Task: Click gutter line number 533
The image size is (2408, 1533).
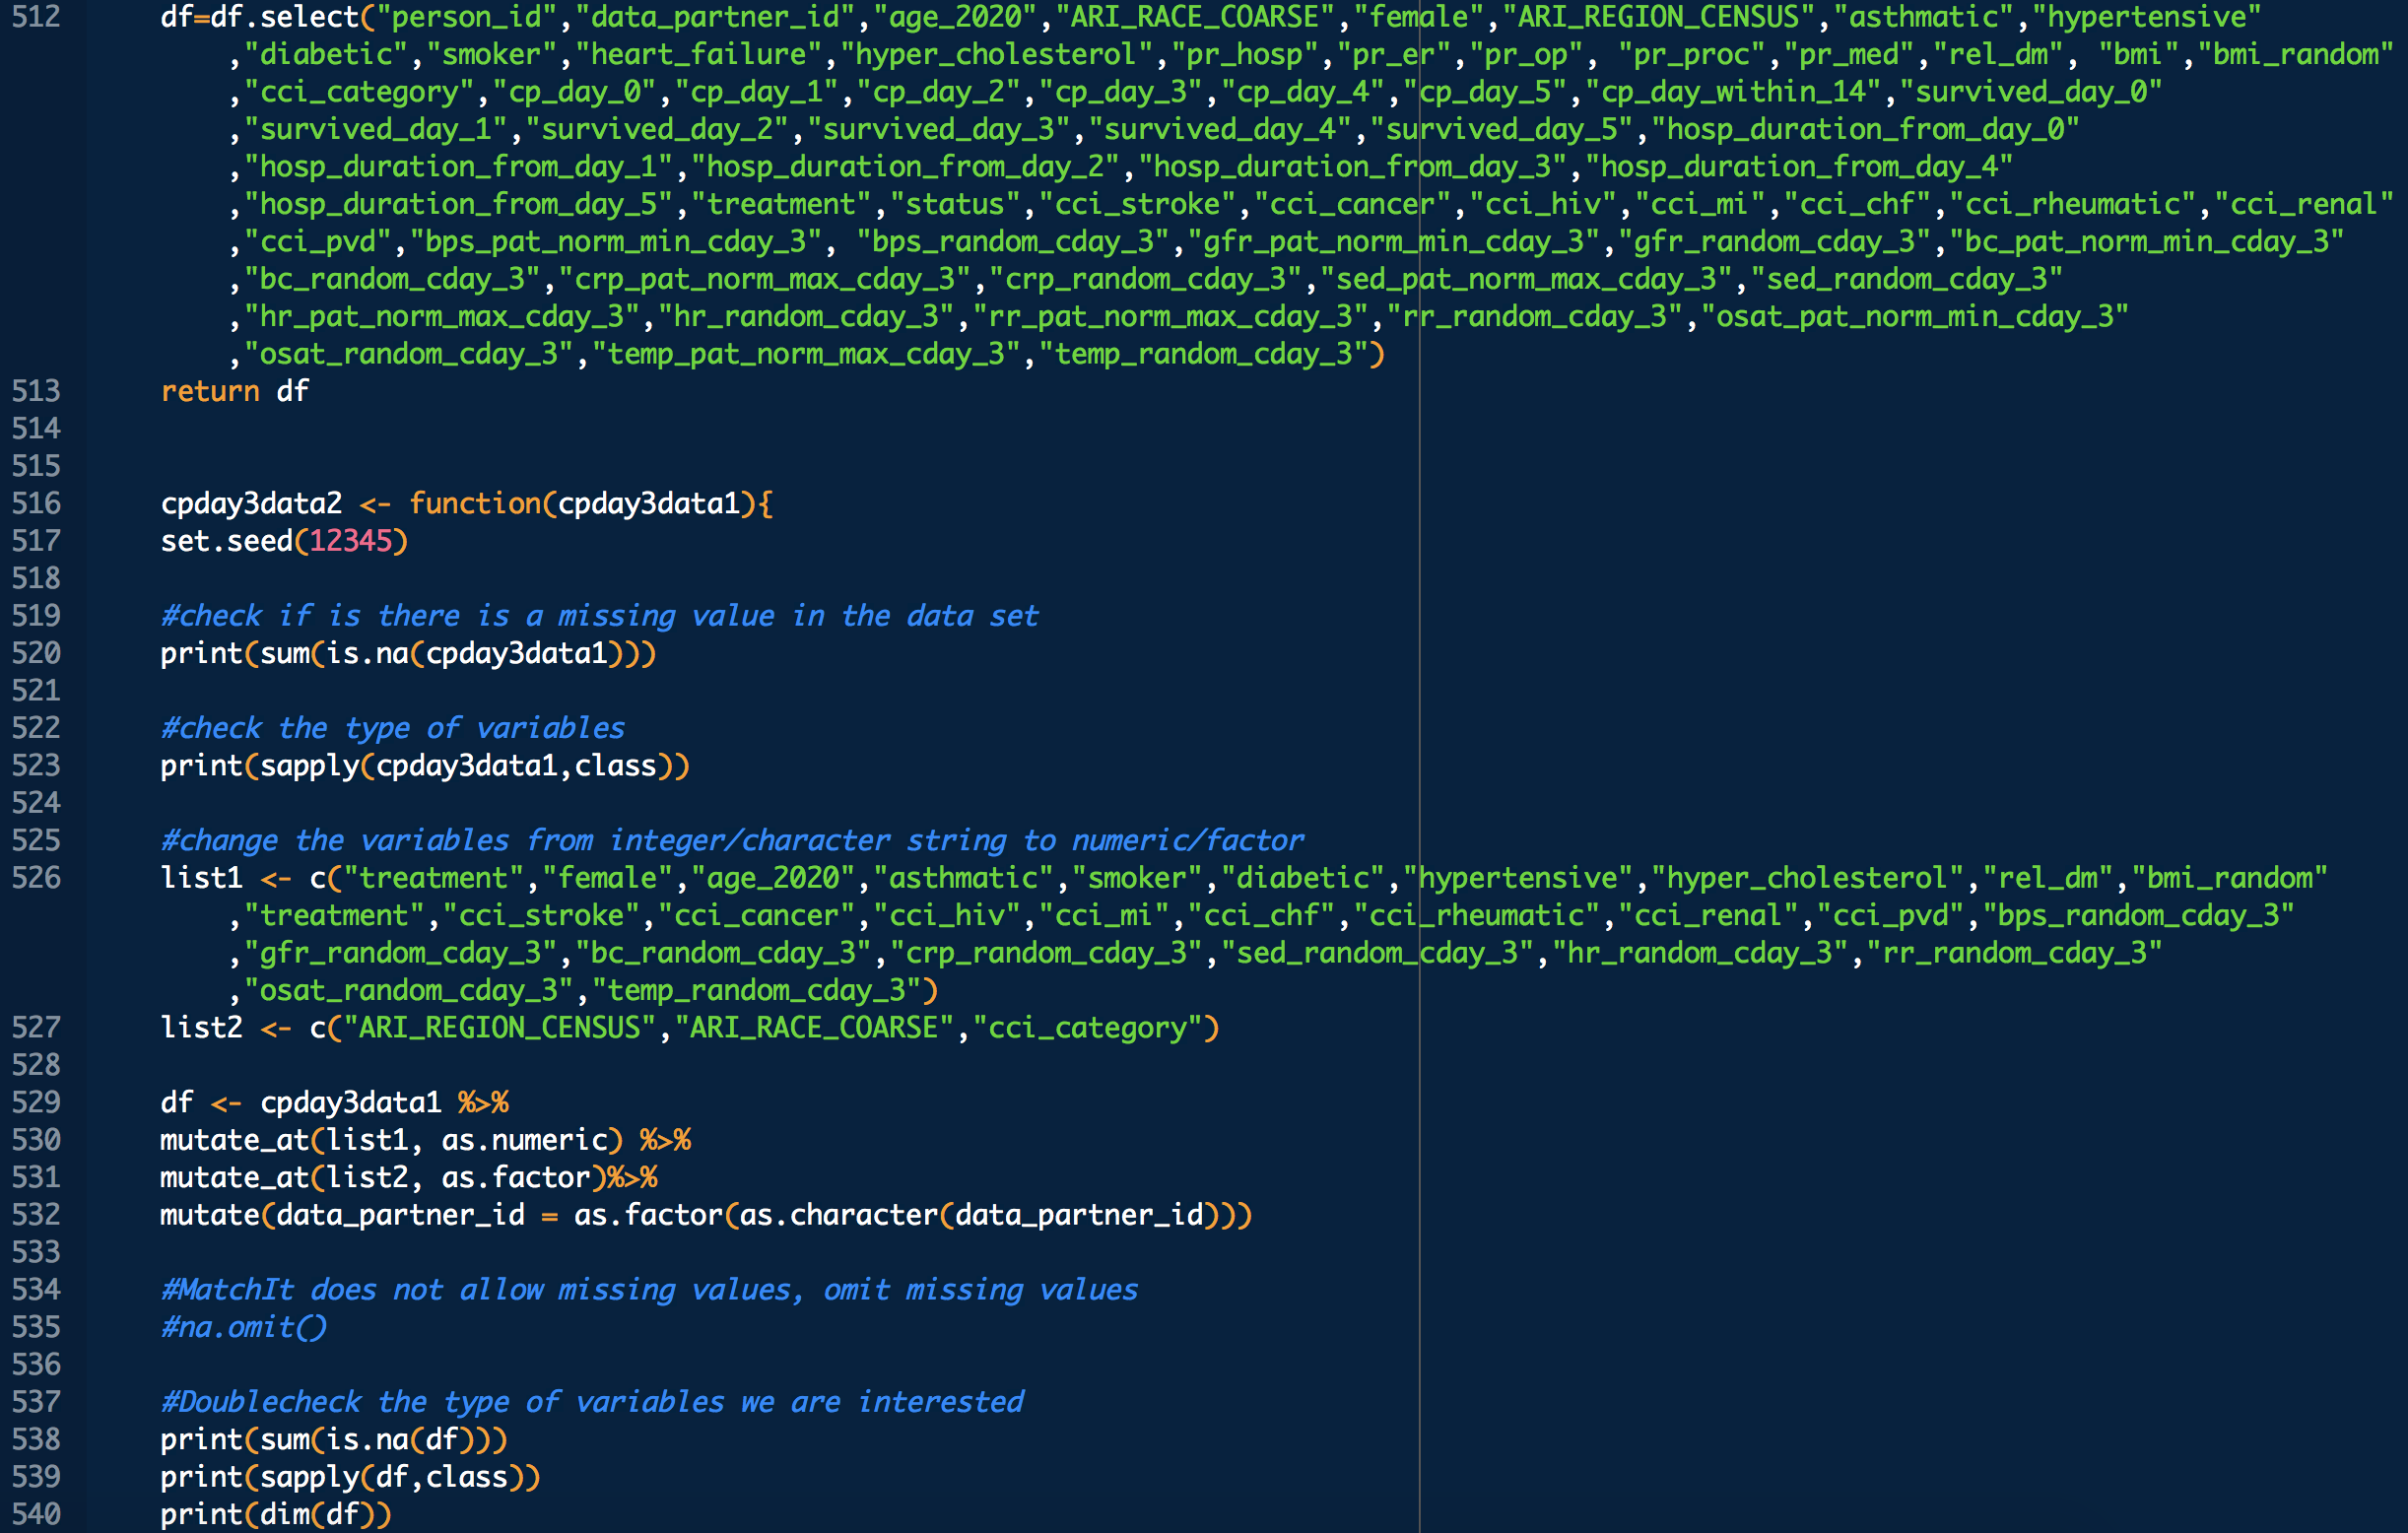Action: [36, 1253]
